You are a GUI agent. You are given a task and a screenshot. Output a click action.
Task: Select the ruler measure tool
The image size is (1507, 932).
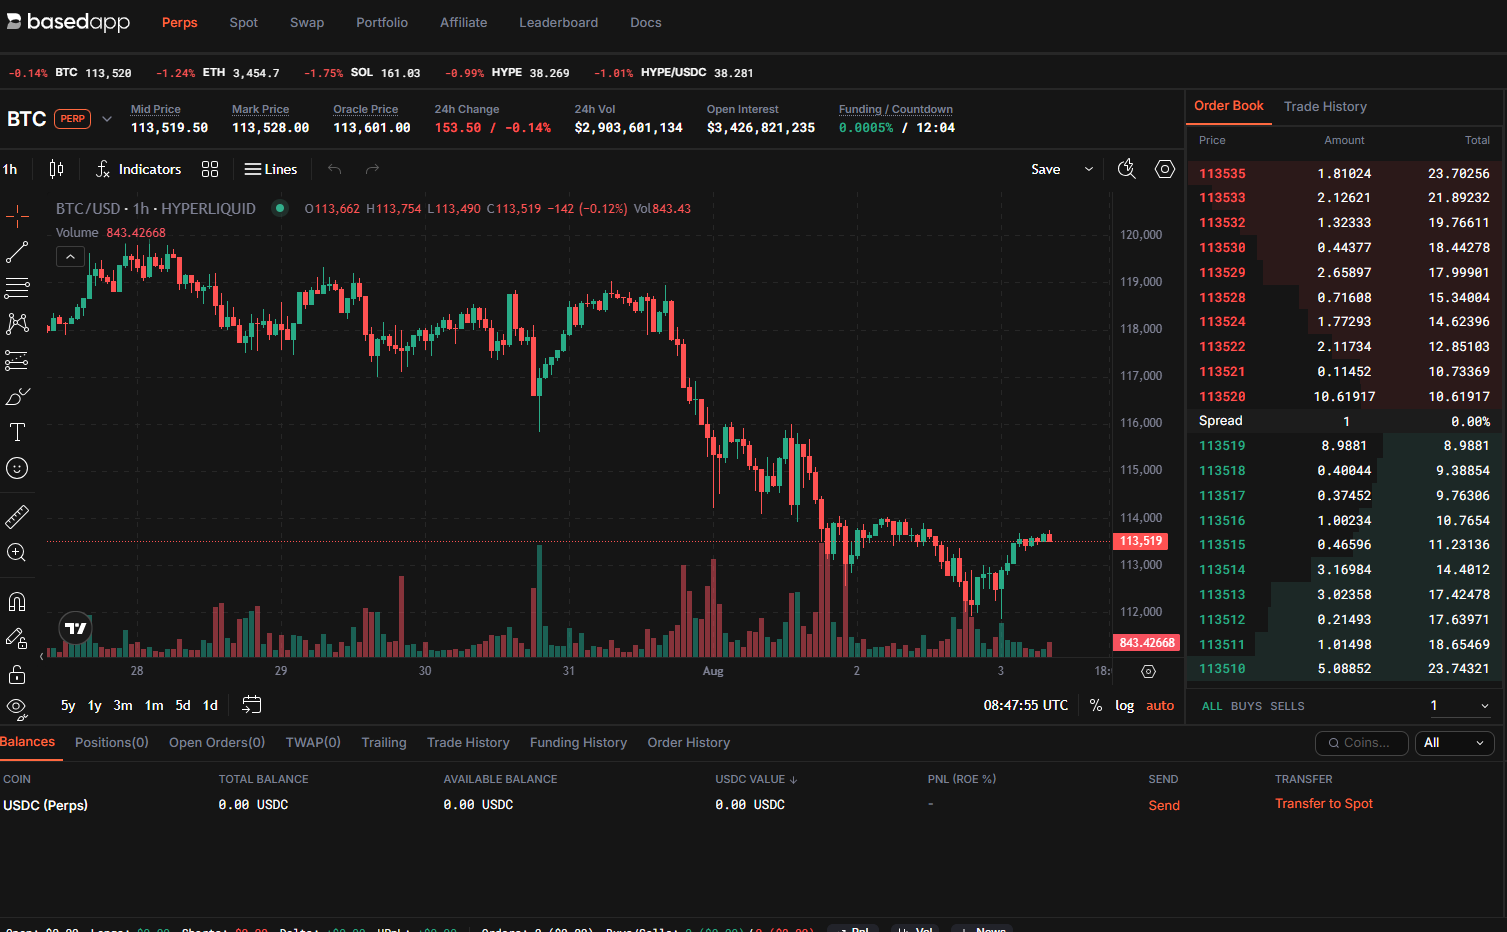coord(17,517)
